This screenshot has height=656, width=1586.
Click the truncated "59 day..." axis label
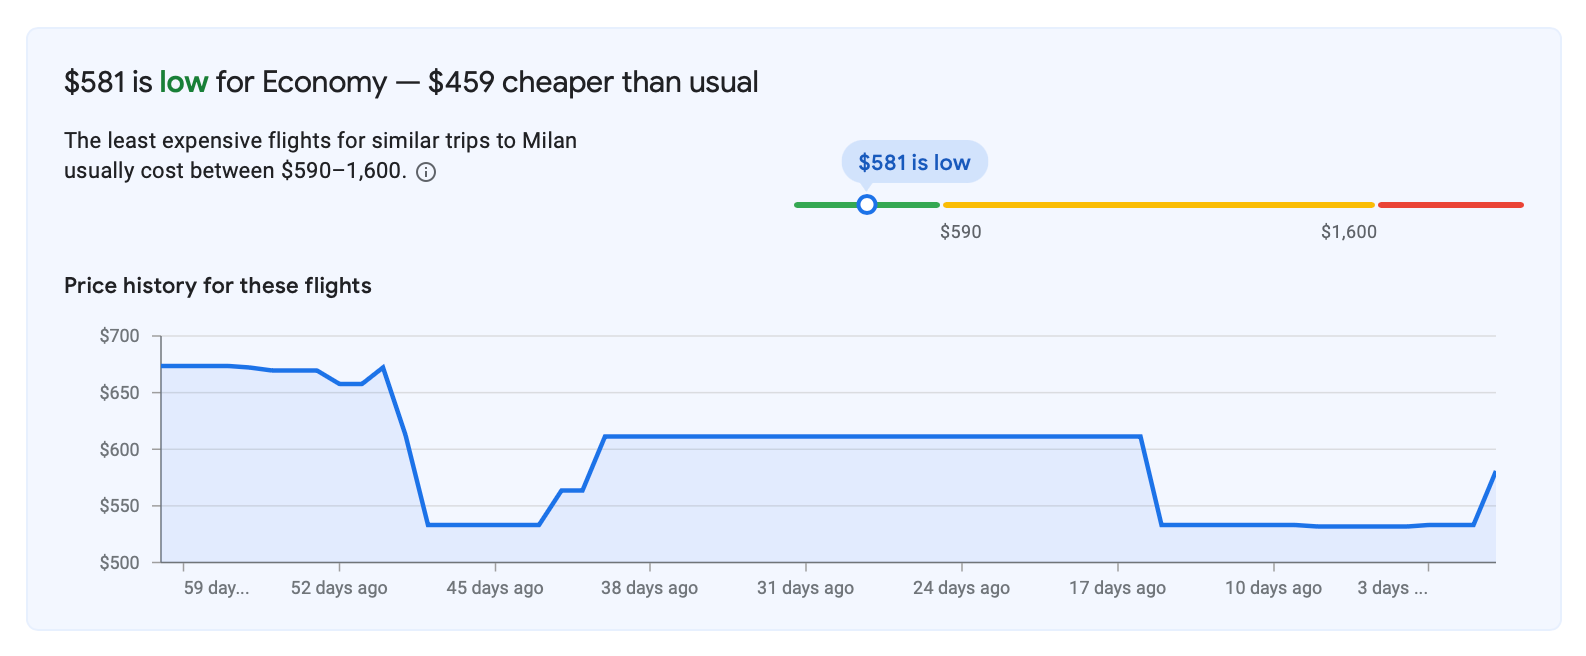coord(216,588)
